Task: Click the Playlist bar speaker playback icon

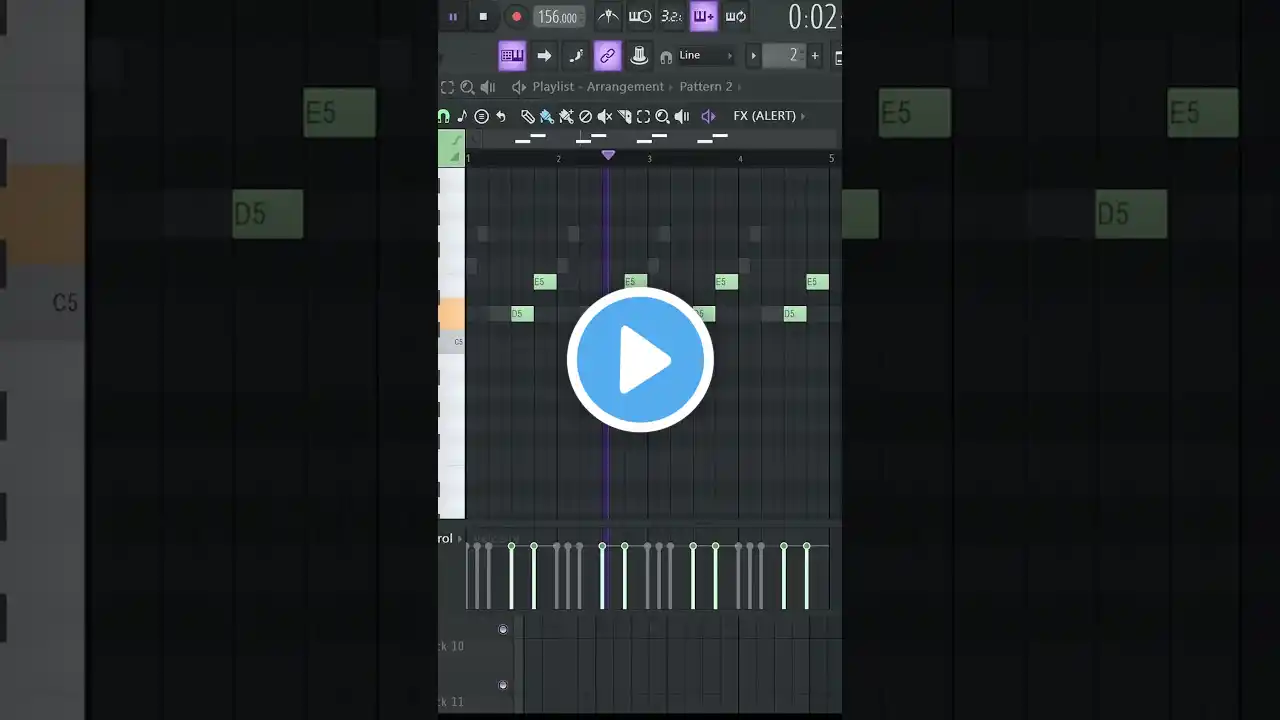Action: 488,87
